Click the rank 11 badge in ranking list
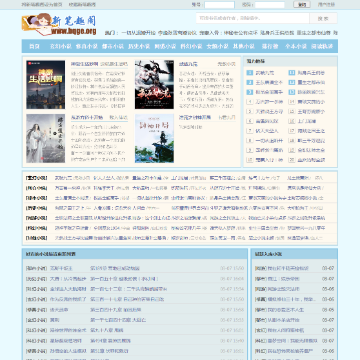 click(292, 73)
